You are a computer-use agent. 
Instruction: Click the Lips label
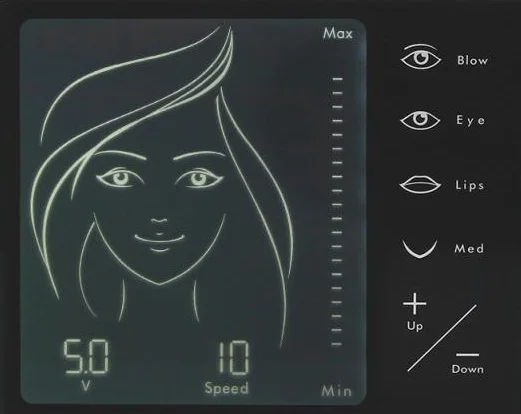pyautogui.click(x=469, y=185)
